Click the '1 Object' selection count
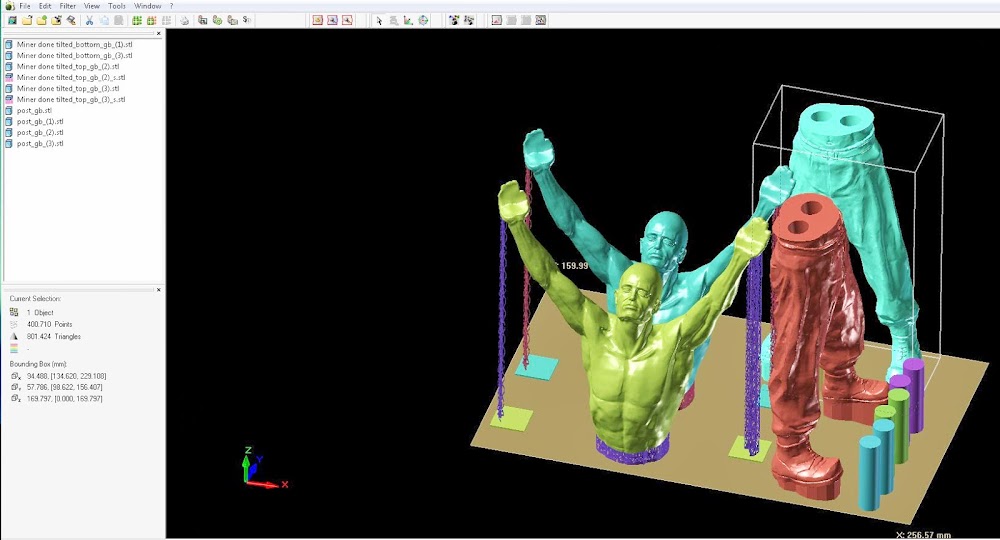The width and height of the screenshot is (1000, 540). (x=40, y=312)
